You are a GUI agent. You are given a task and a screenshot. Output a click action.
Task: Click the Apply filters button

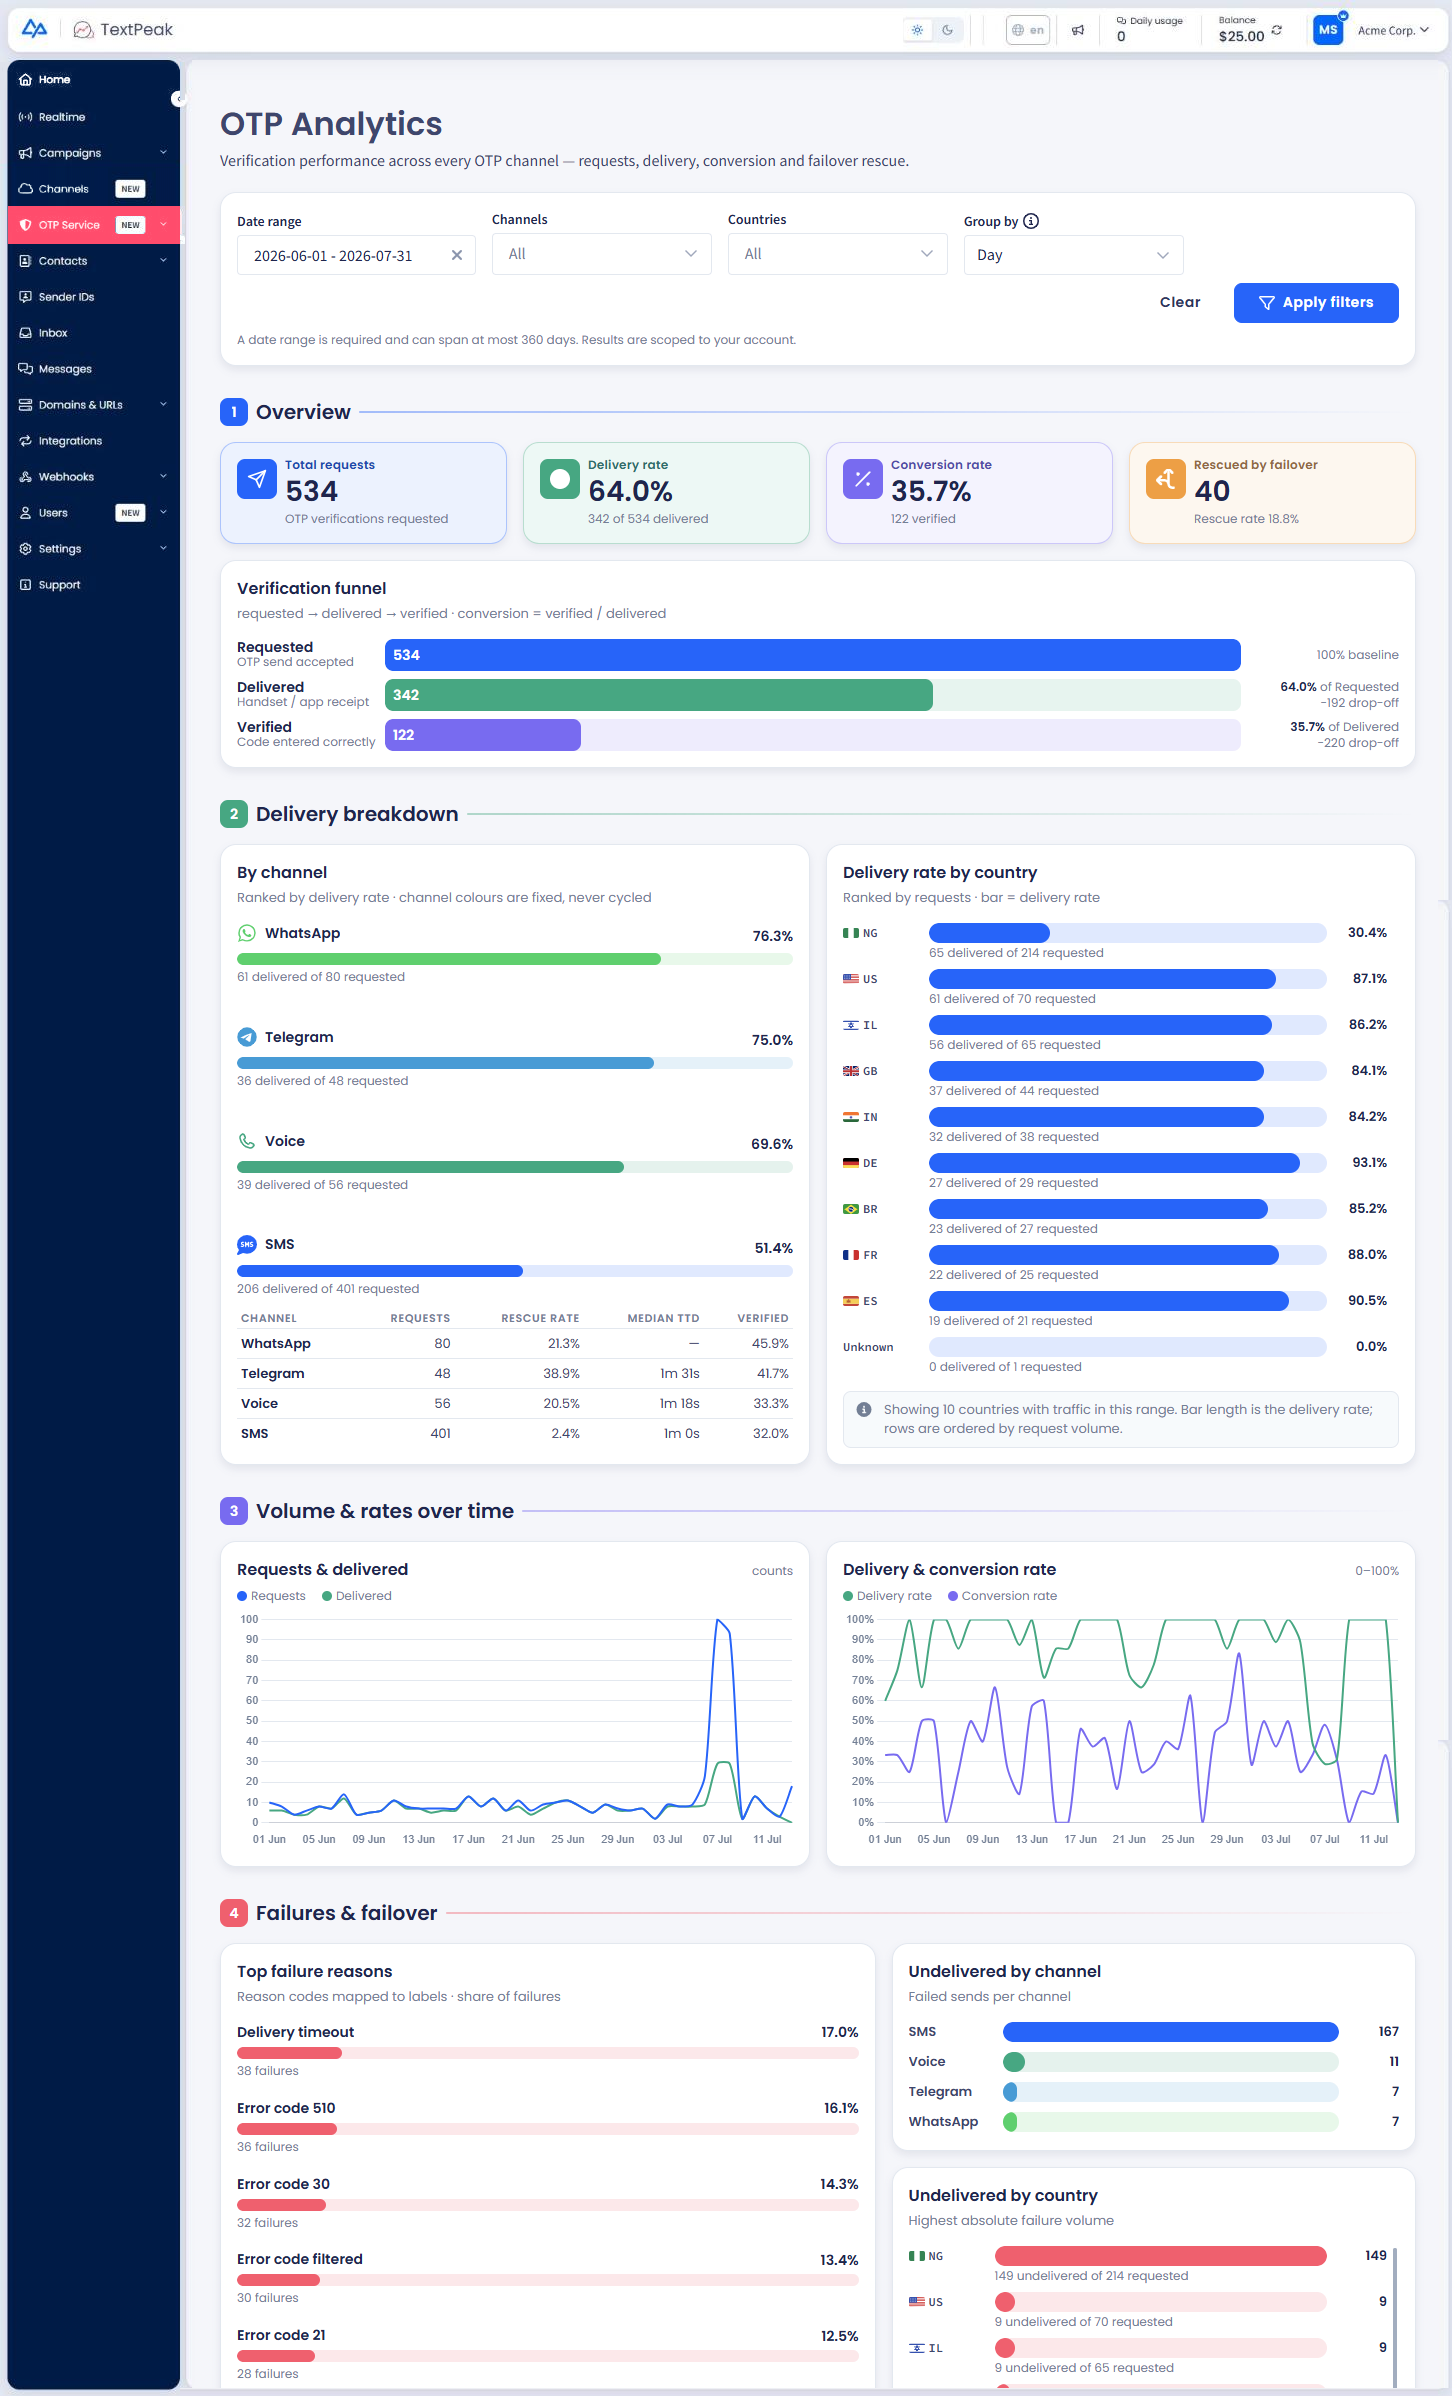[x=1316, y=303]
